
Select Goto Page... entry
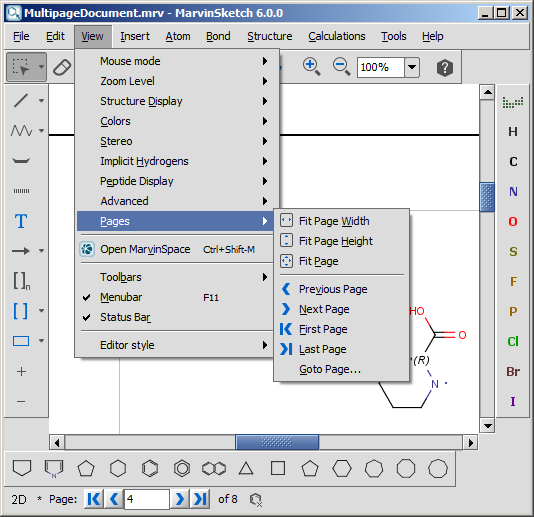coord(341,369)
